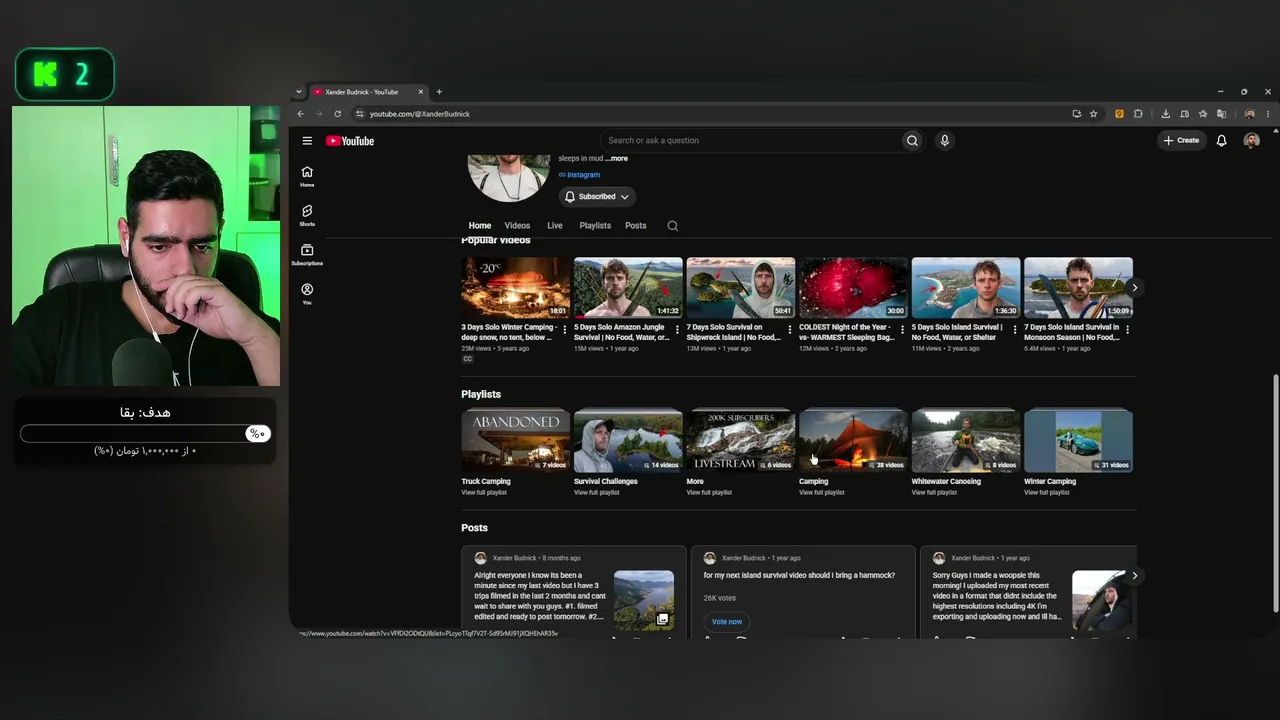Expand channel description with …more
1280x720 pixels.
(x=617, y=159)
